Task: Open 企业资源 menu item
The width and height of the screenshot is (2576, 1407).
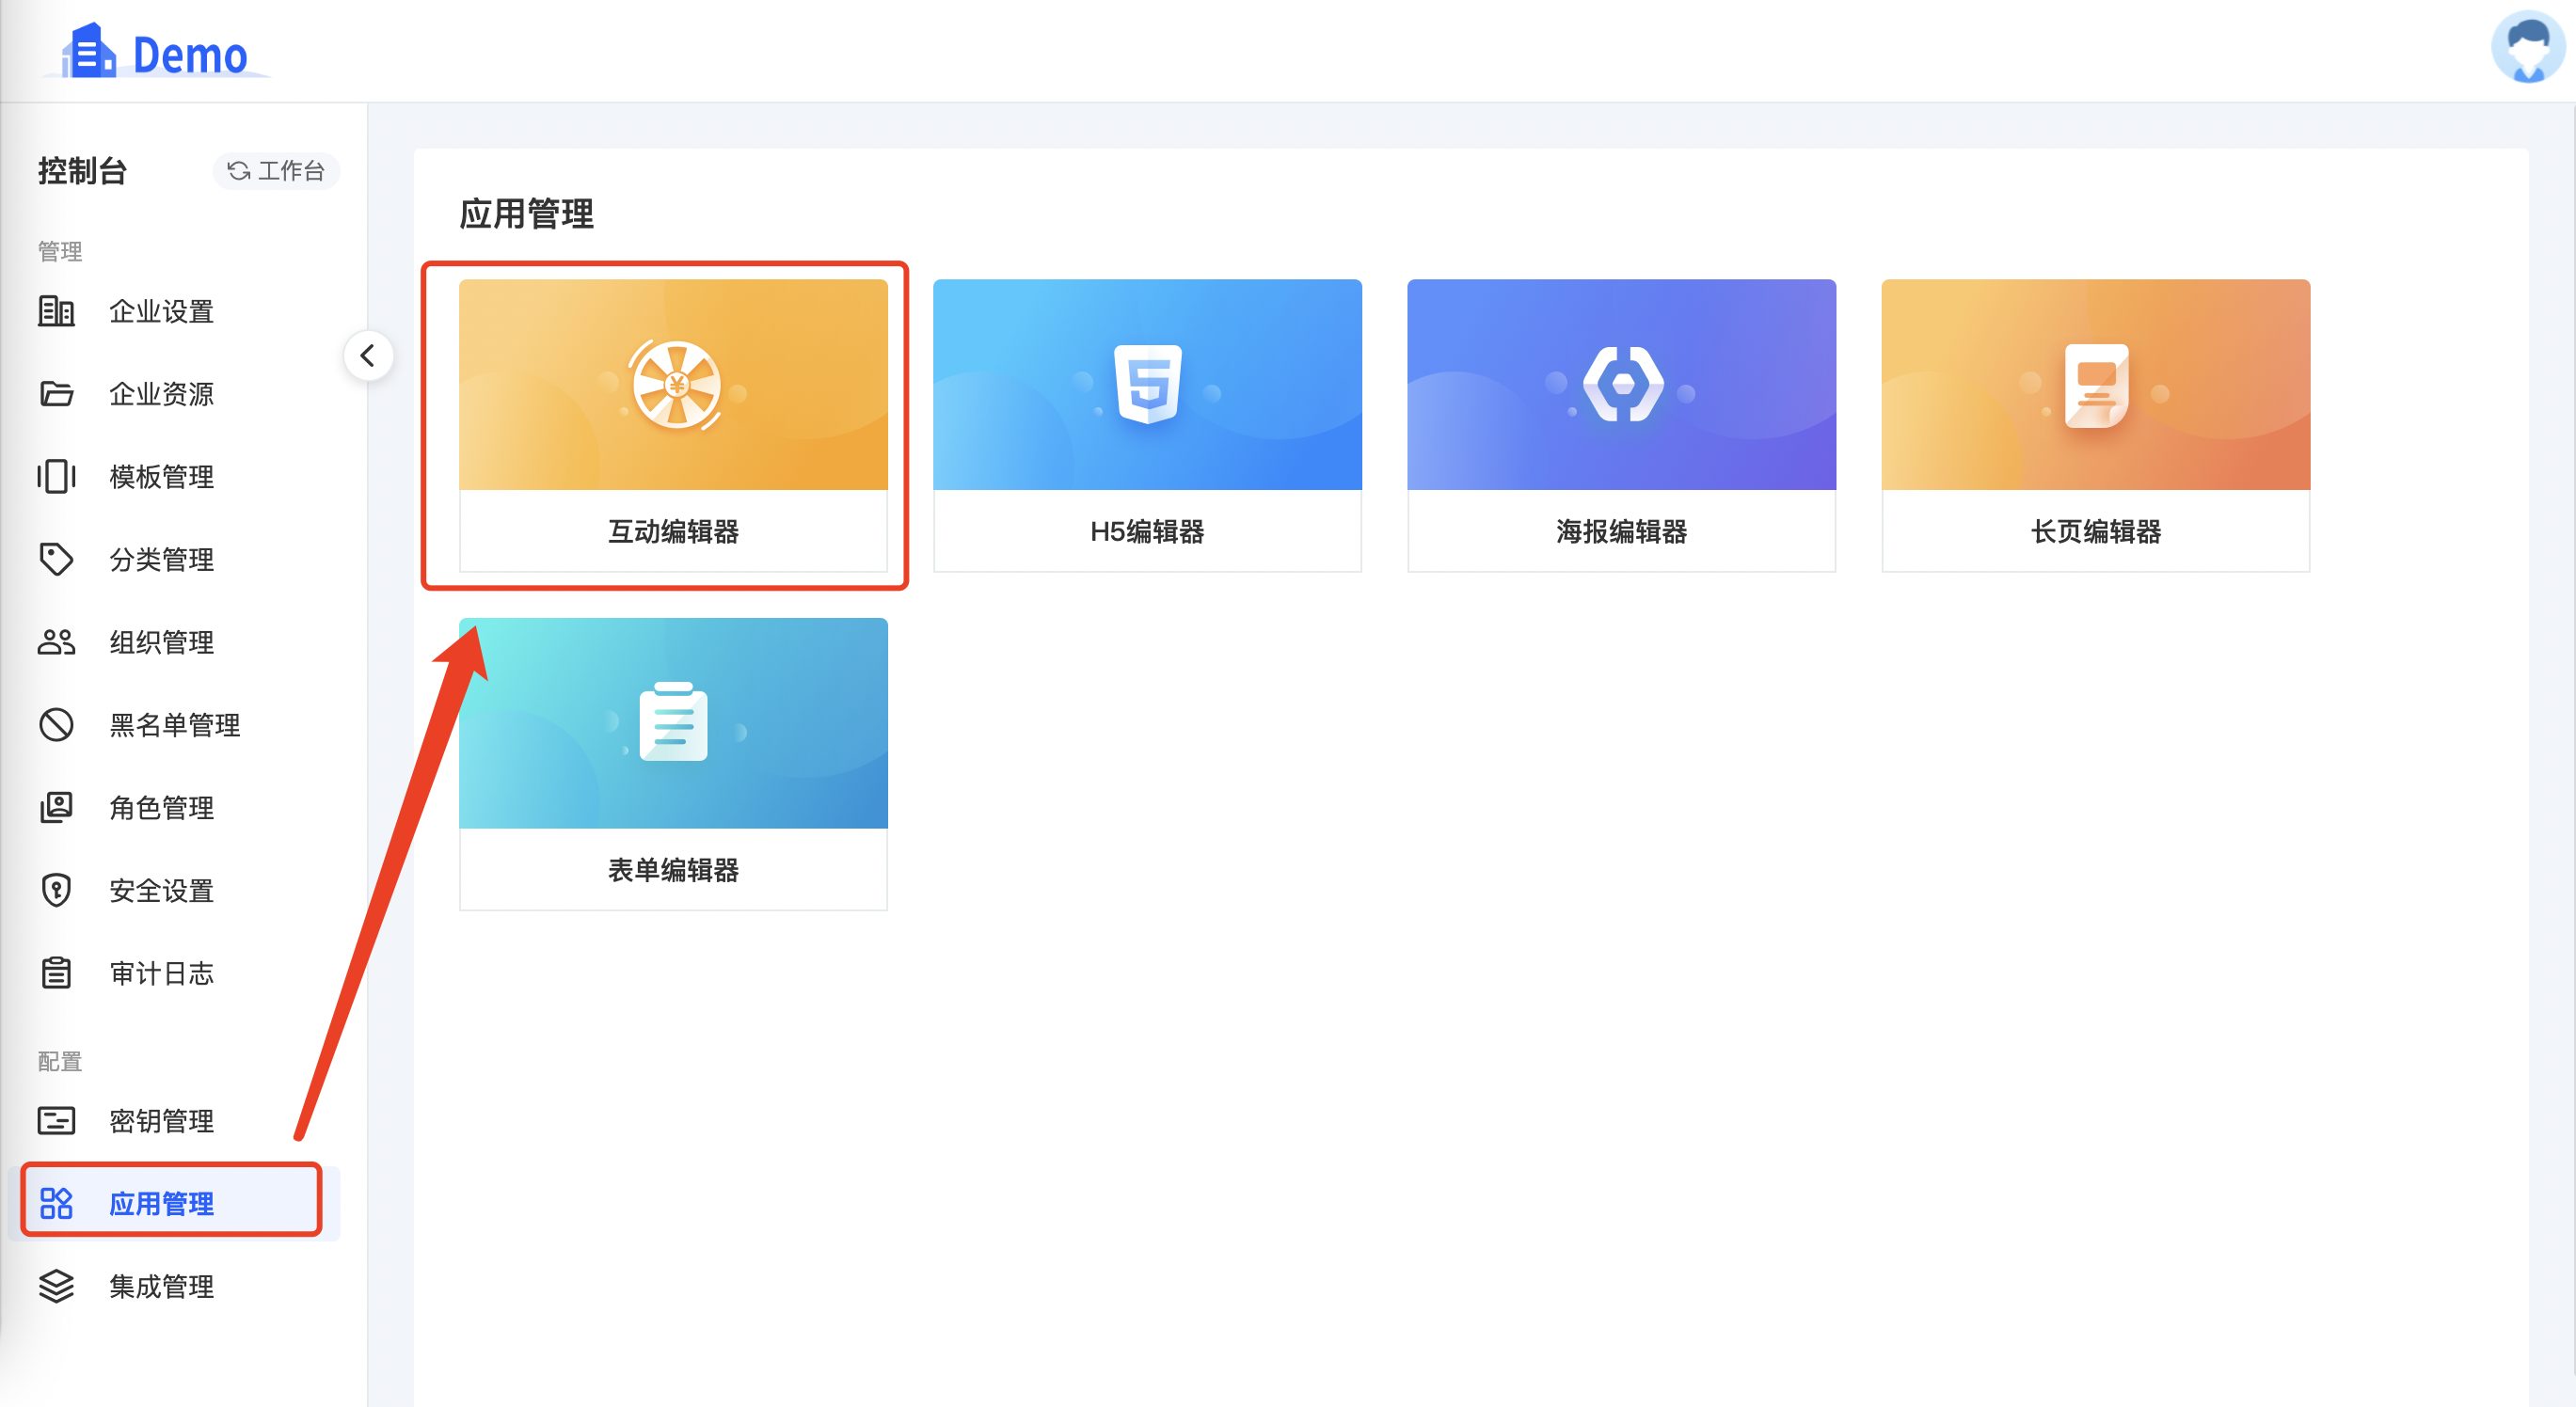Action: pos(174,394)
